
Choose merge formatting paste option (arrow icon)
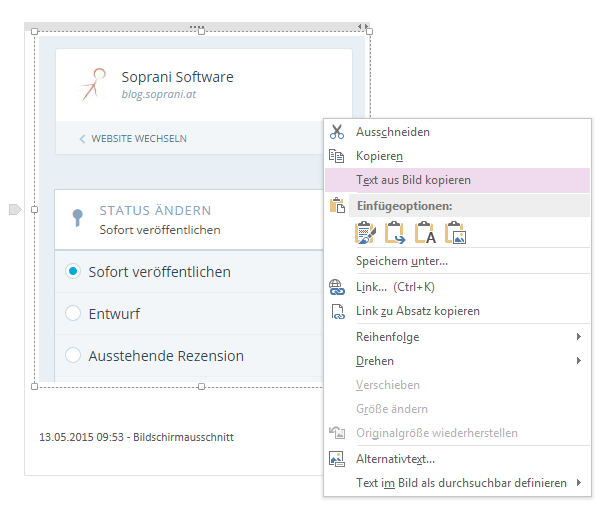395,234
